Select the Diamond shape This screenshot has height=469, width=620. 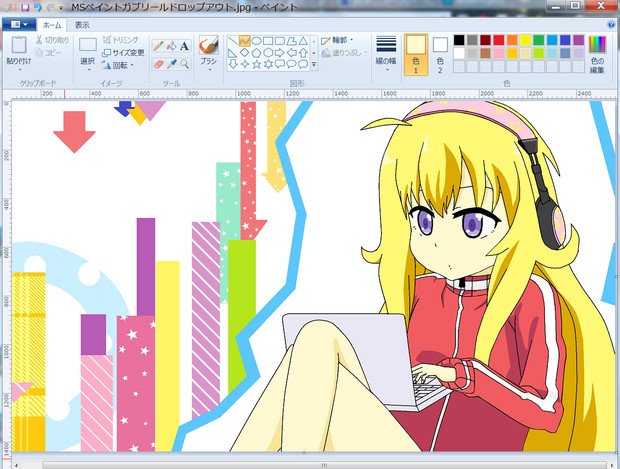245,52
